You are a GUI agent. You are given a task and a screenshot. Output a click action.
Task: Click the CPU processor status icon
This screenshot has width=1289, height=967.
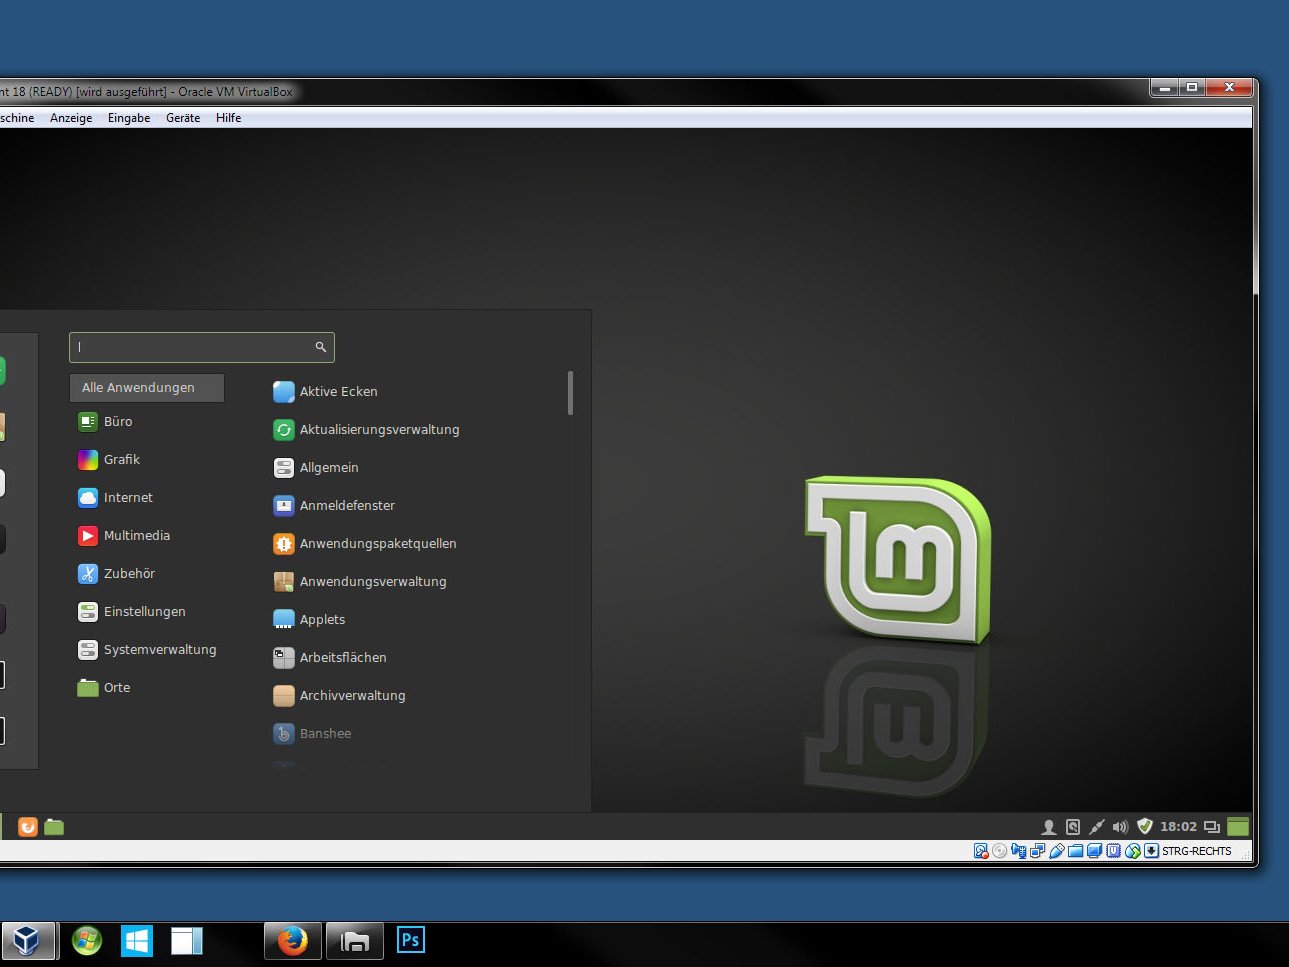point(1113,851)
